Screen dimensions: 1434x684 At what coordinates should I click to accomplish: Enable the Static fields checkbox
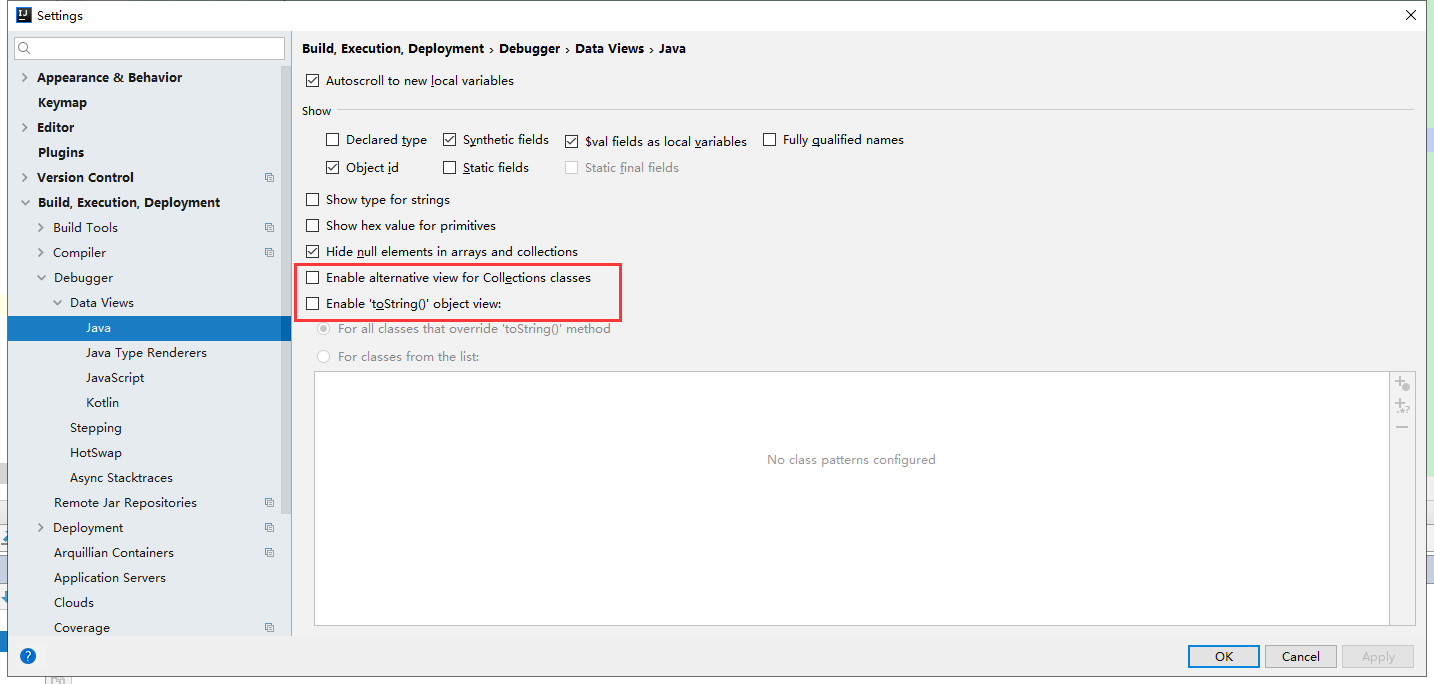coord(450,168)
